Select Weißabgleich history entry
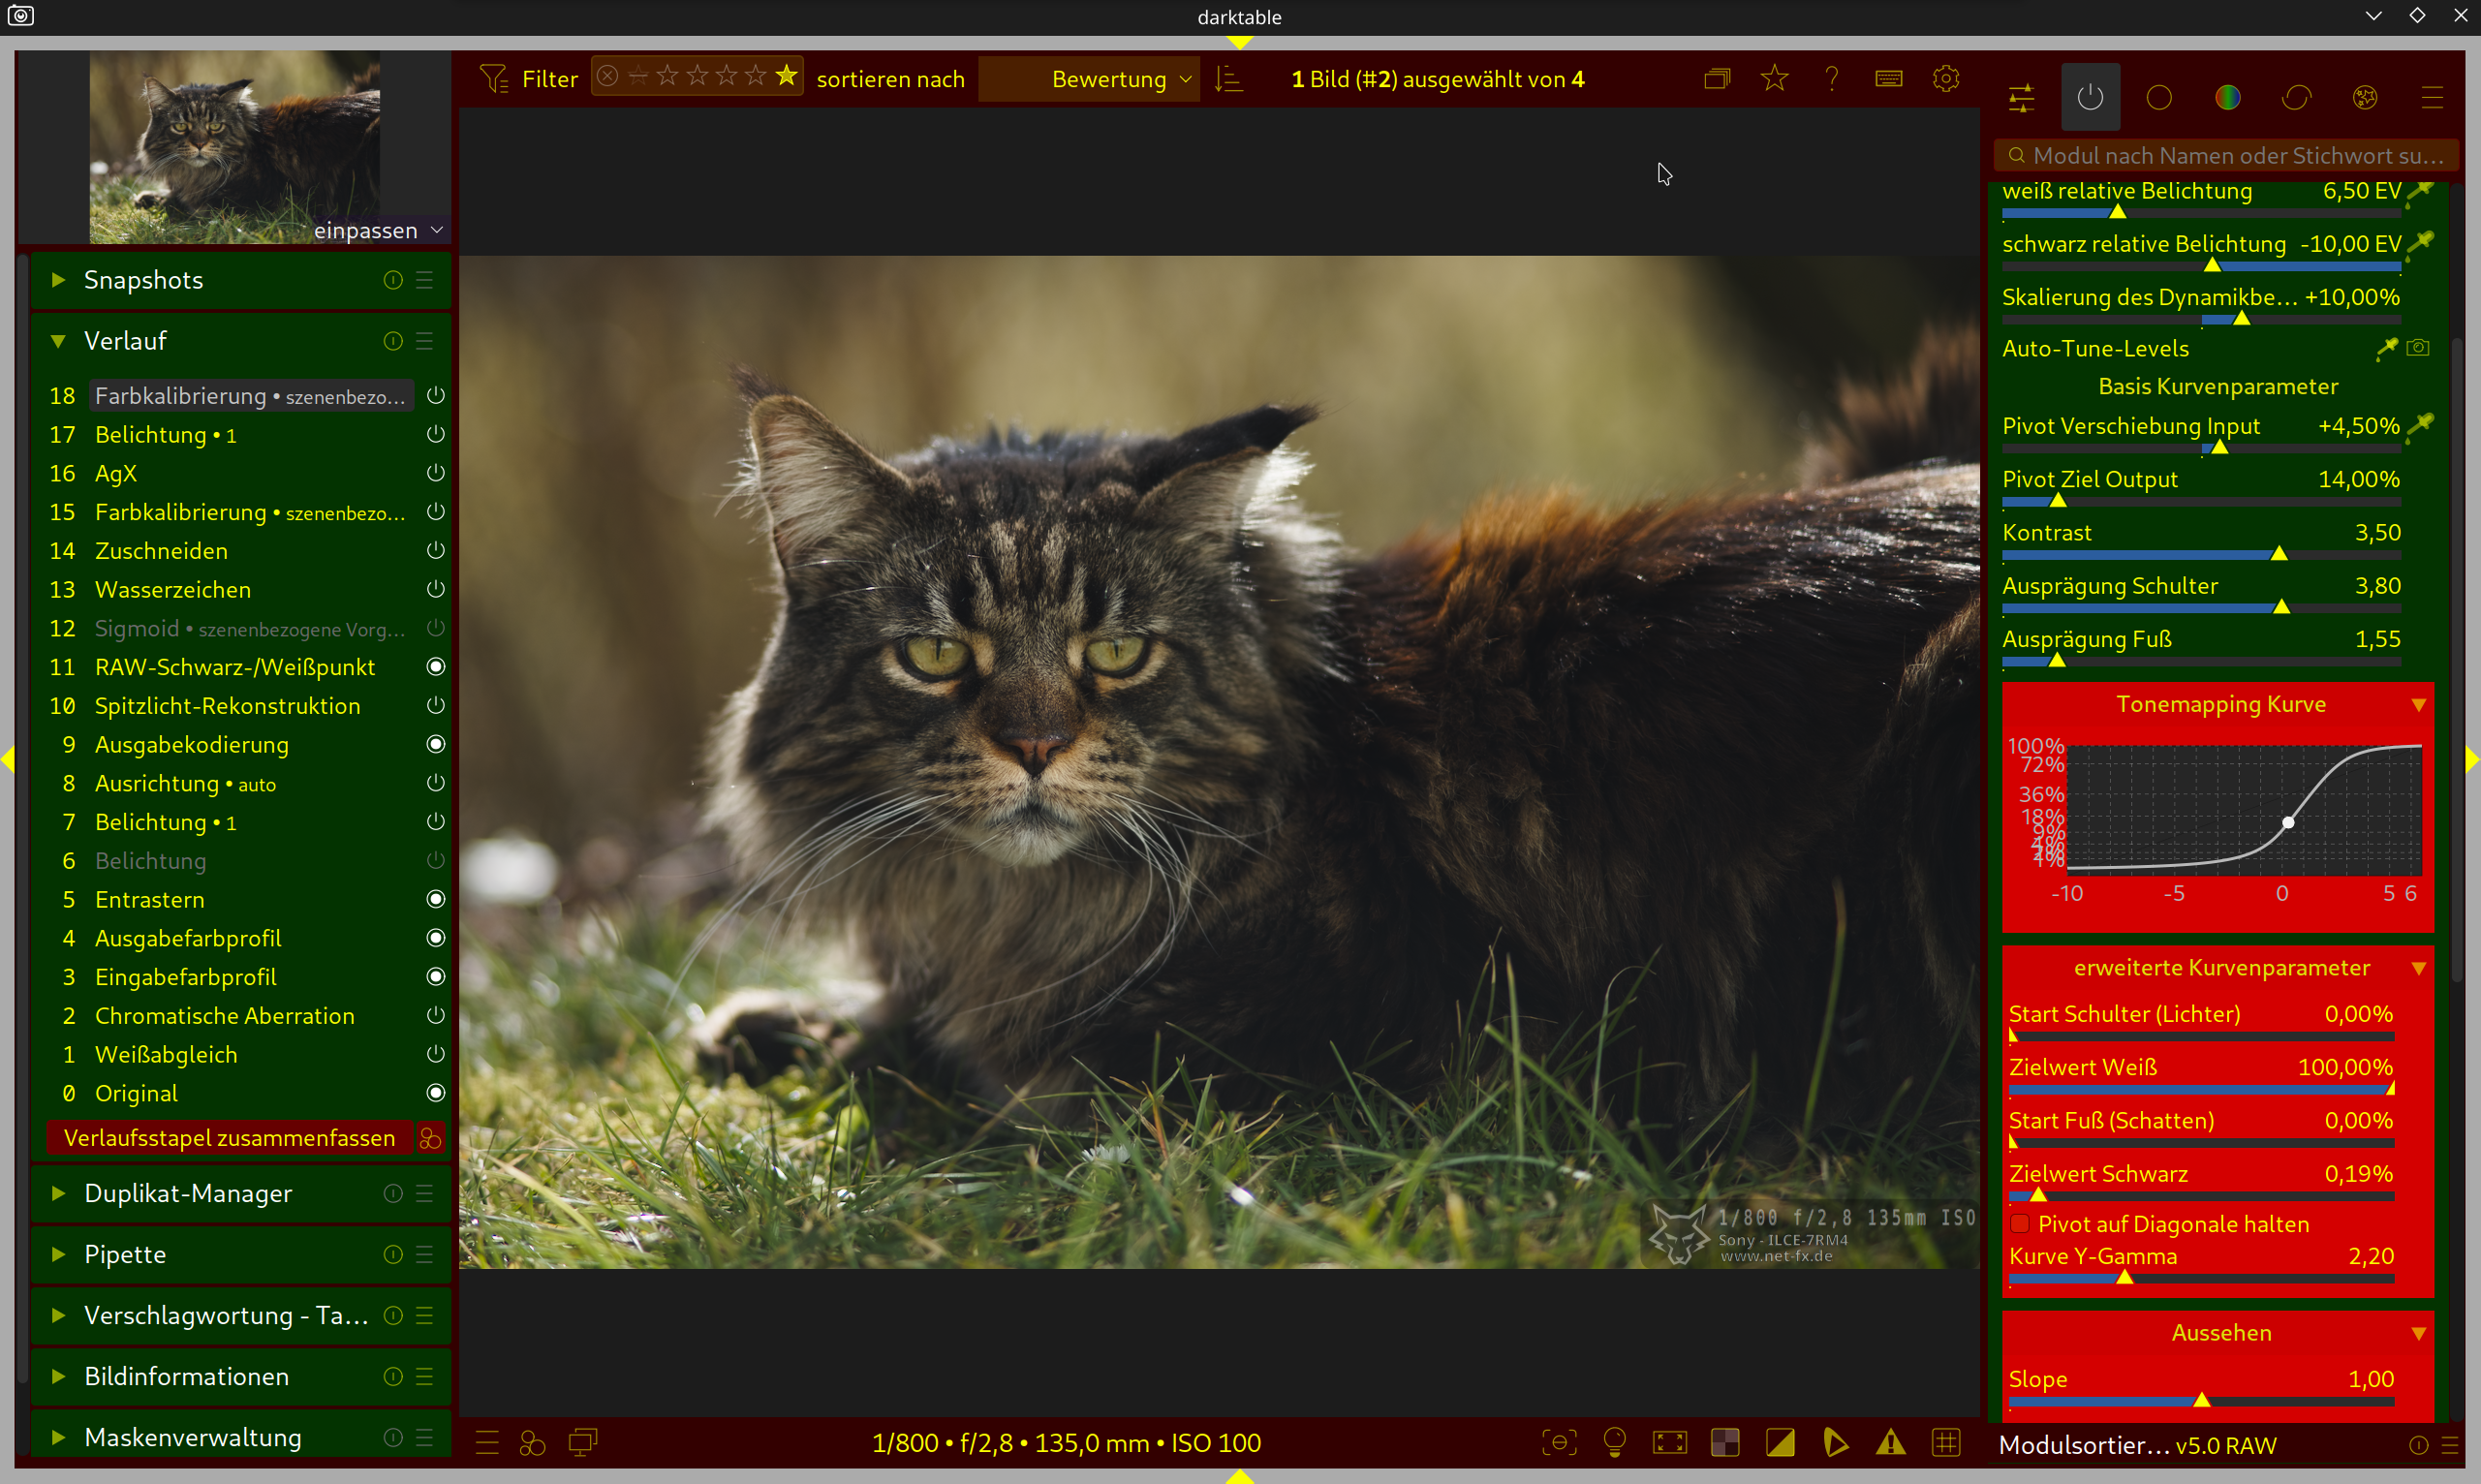 [x=166, y=1054]
